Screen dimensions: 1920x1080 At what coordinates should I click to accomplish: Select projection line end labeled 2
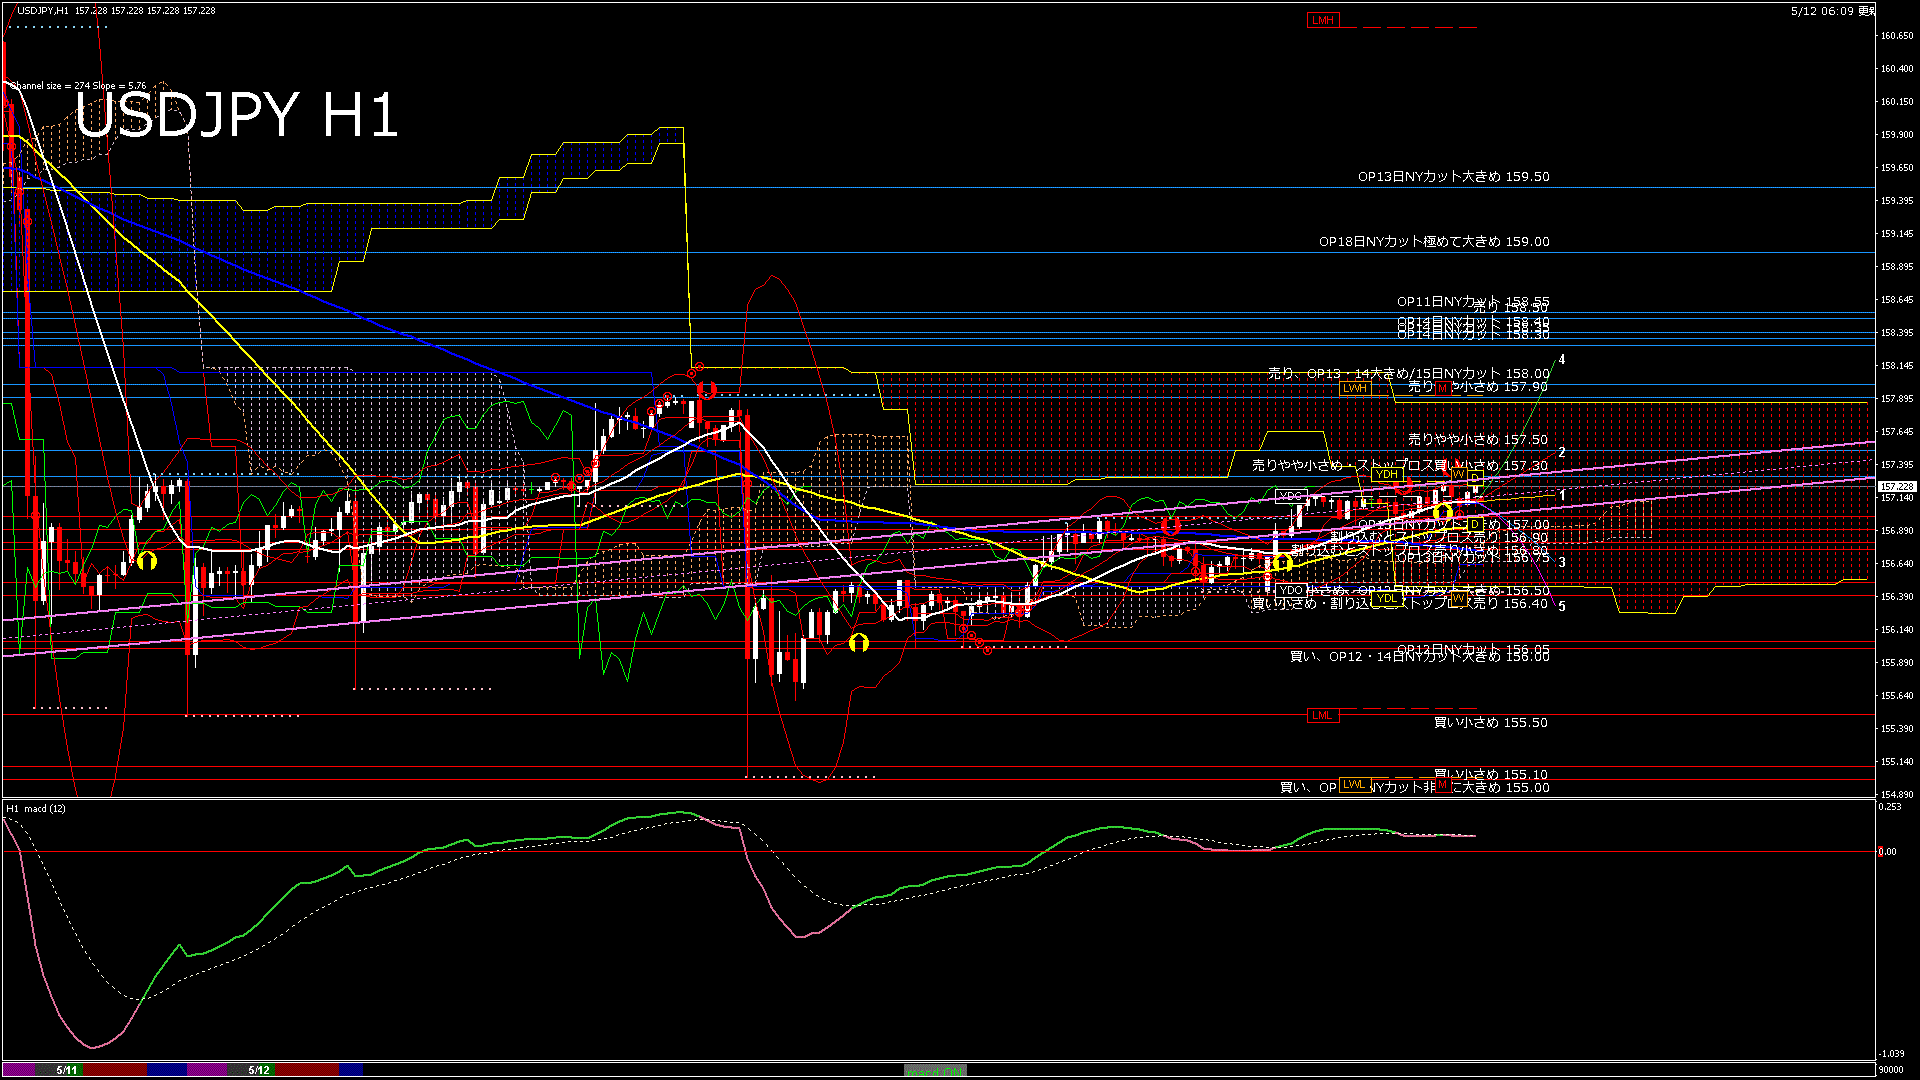click(1562, 453)
